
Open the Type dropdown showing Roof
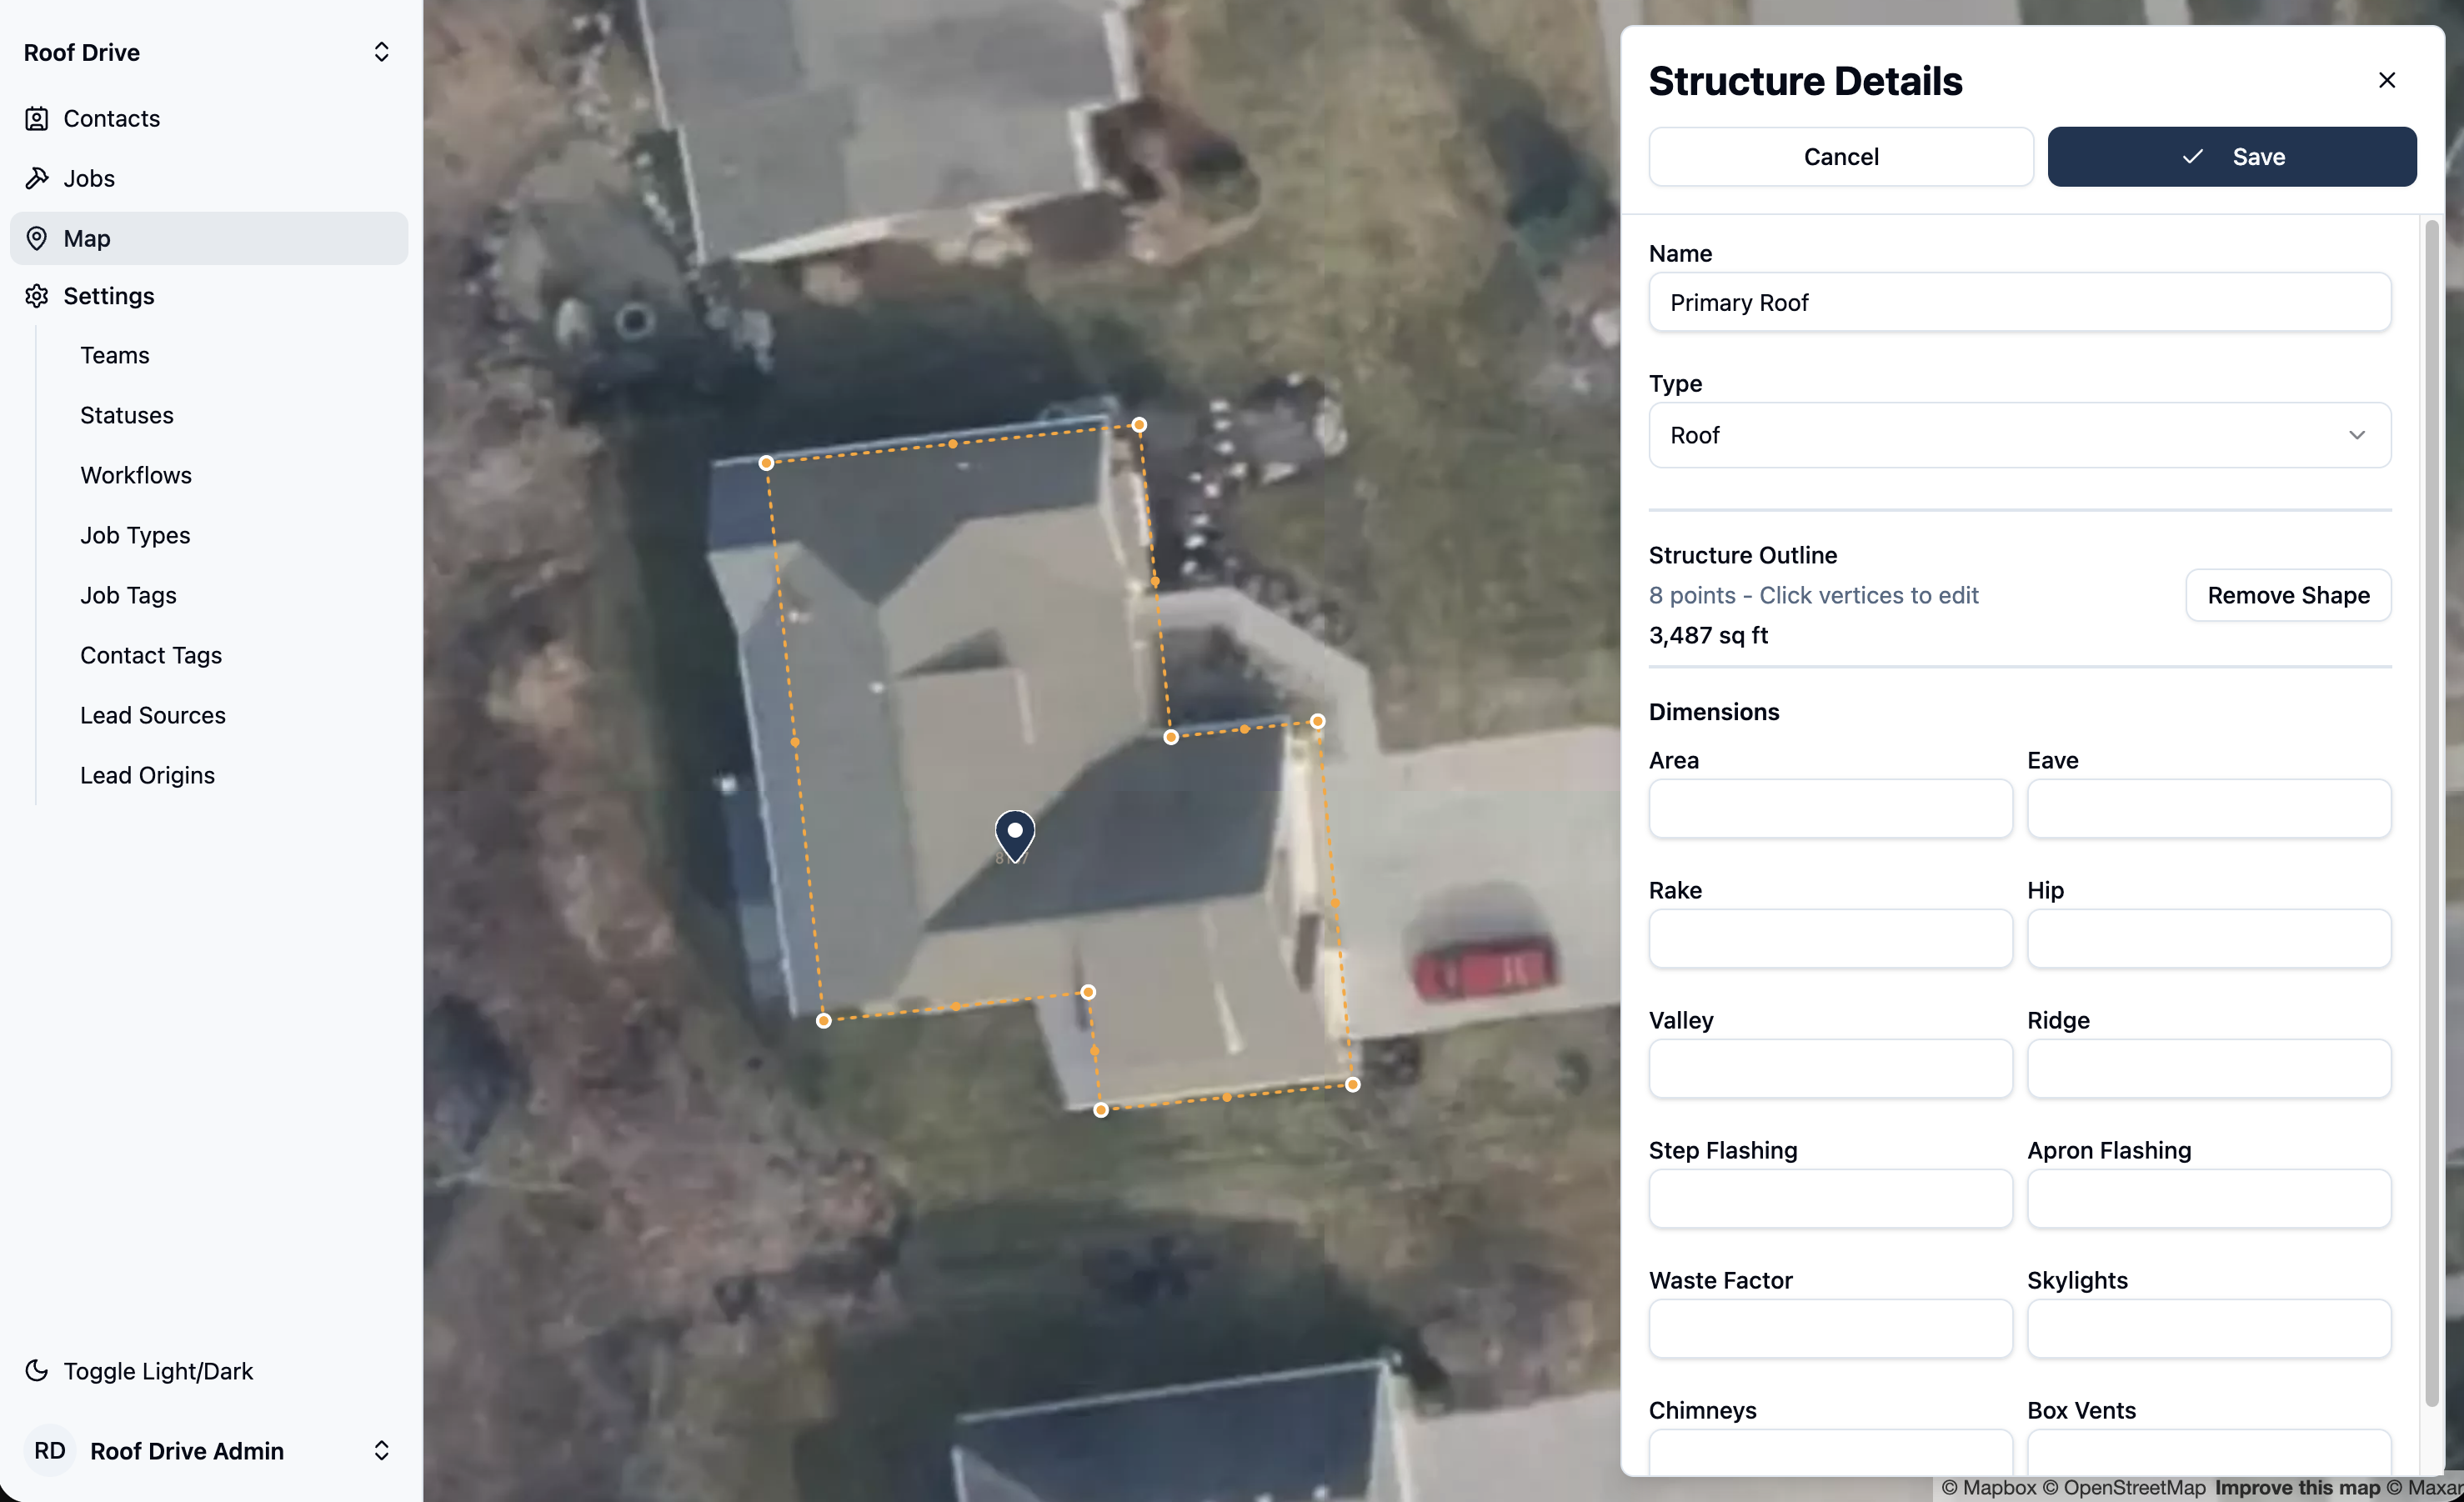(2019, 435)
